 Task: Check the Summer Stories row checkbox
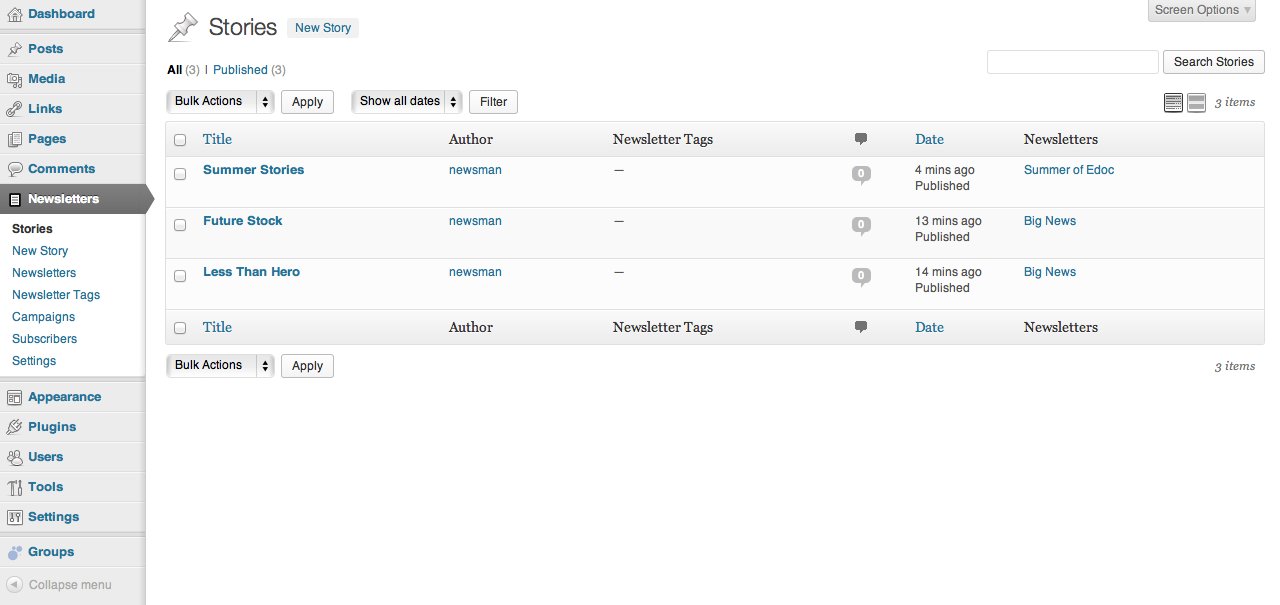coord(180,174)
